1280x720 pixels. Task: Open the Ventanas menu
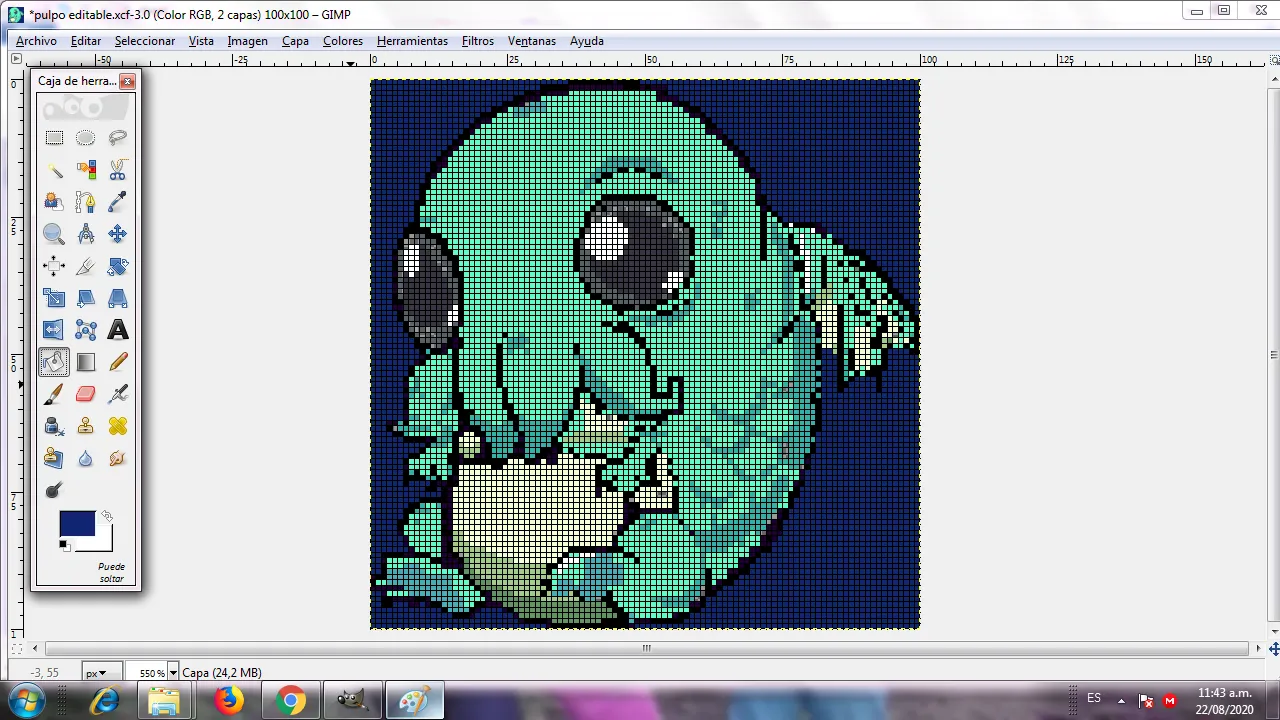(532, 41)
